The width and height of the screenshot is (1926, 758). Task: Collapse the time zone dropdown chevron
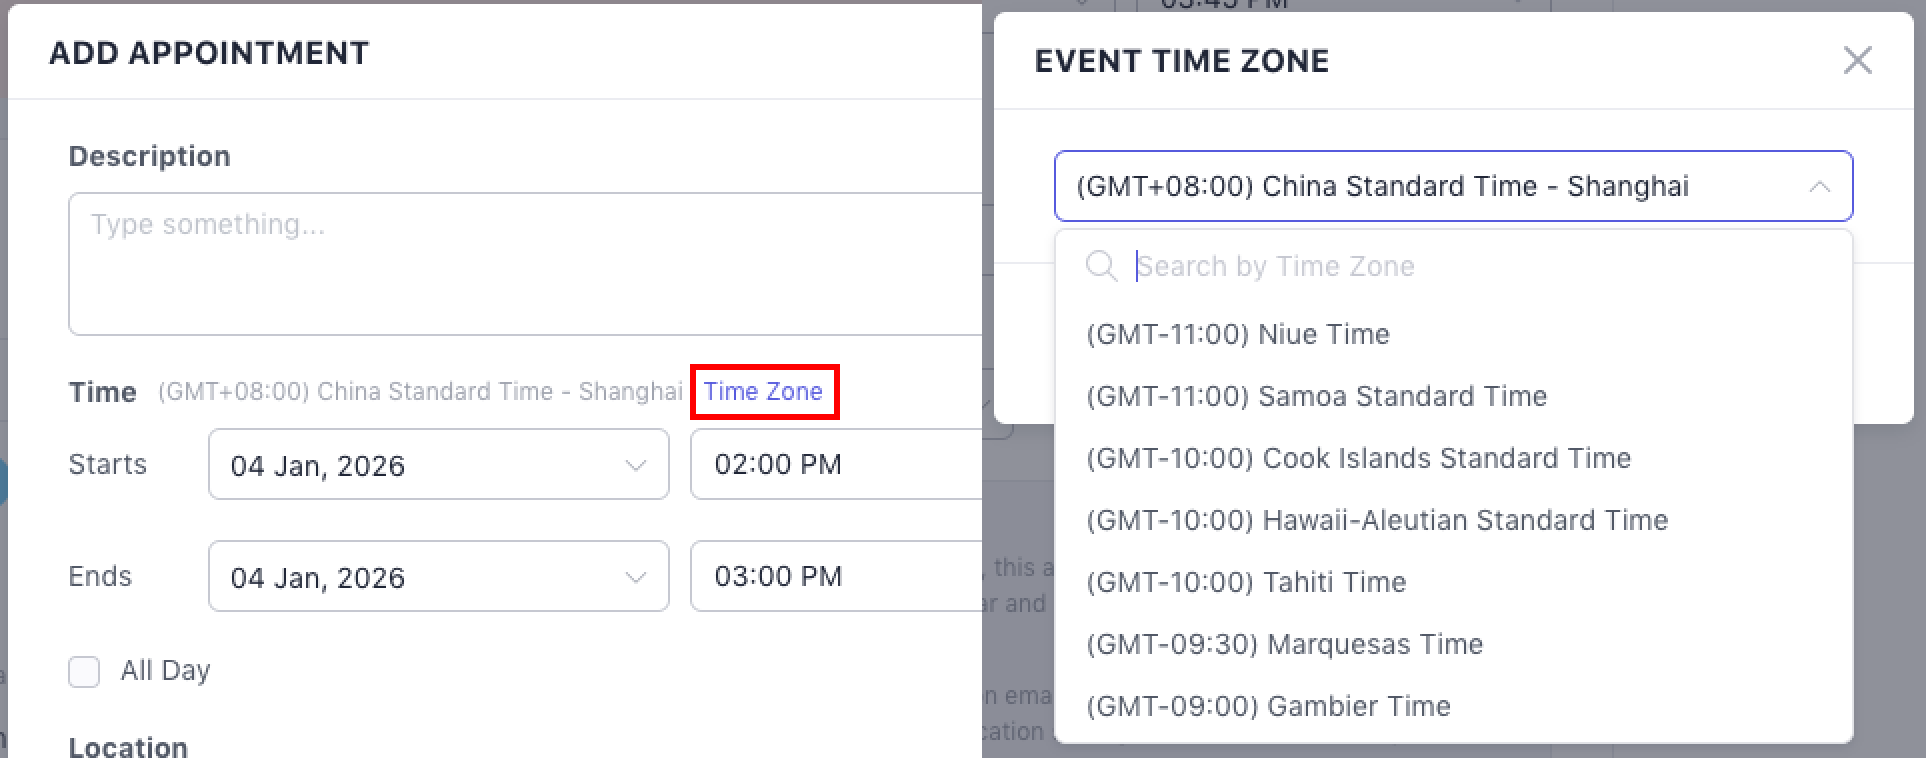tap(1819, 187)
